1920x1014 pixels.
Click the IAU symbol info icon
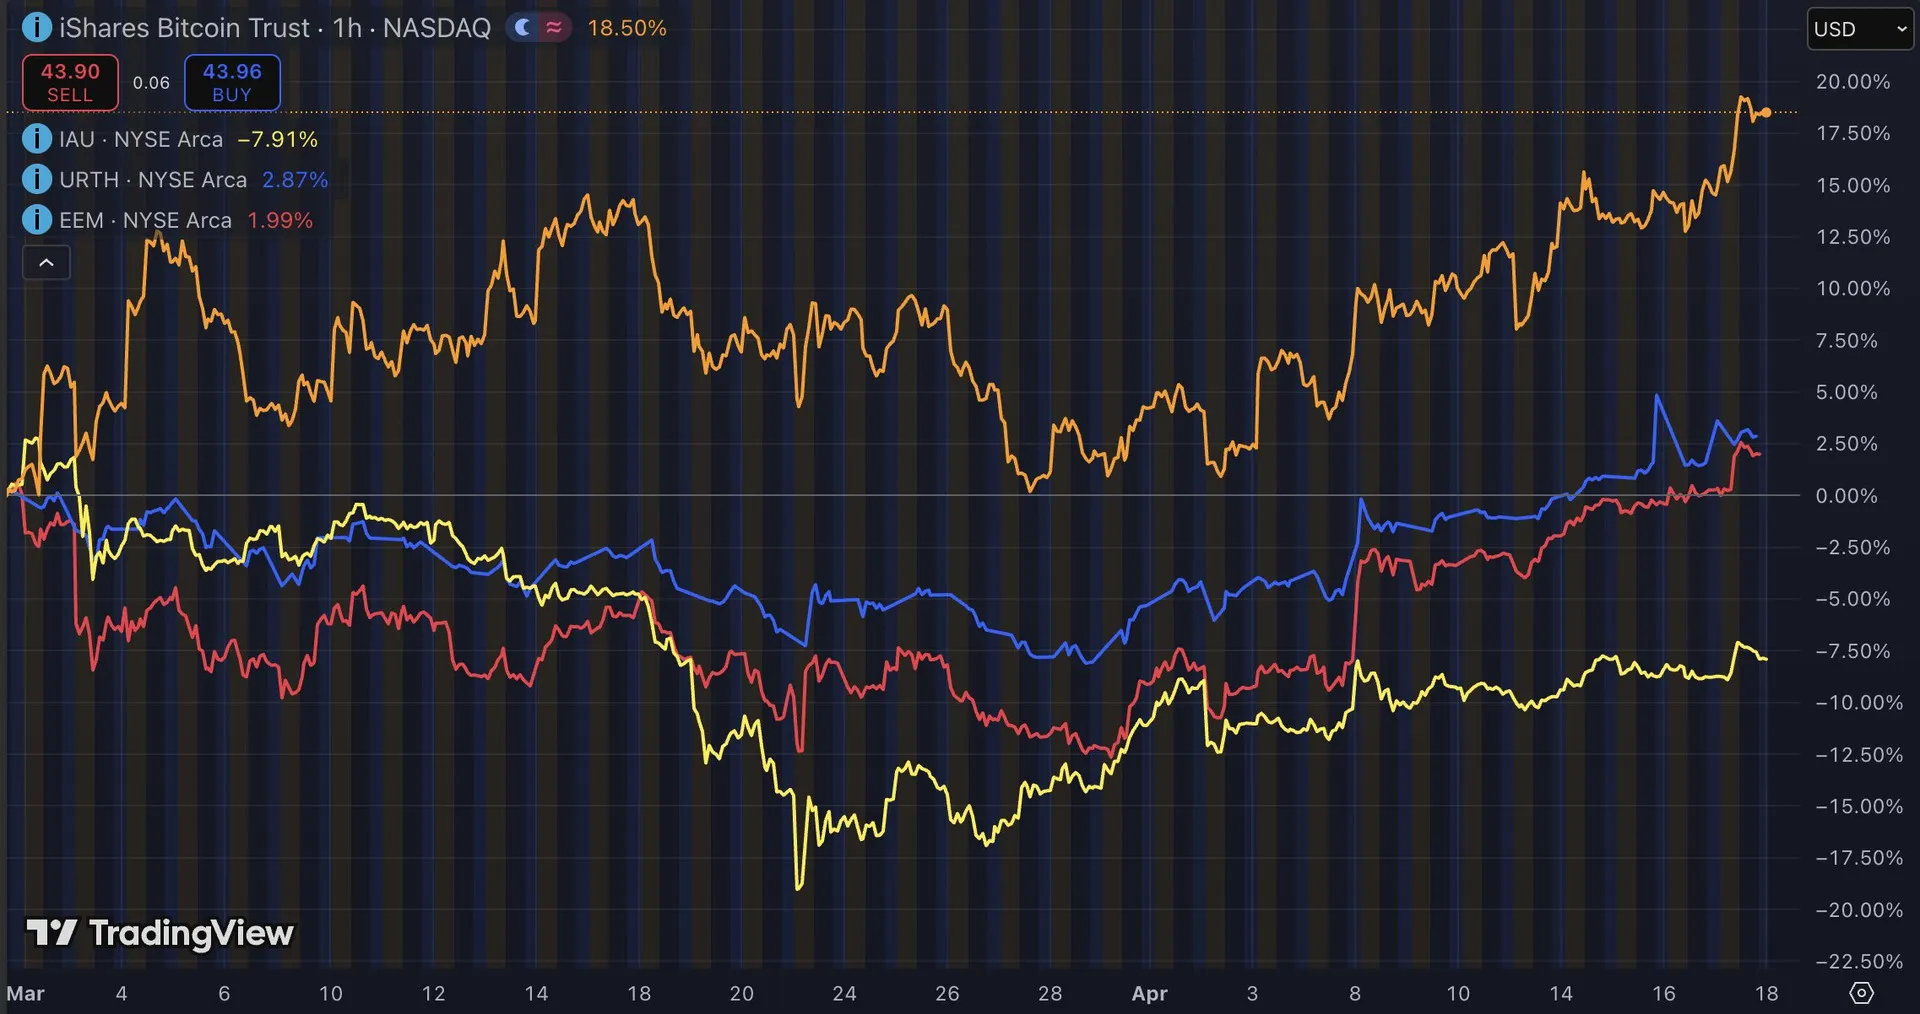(x=37, y=139)
